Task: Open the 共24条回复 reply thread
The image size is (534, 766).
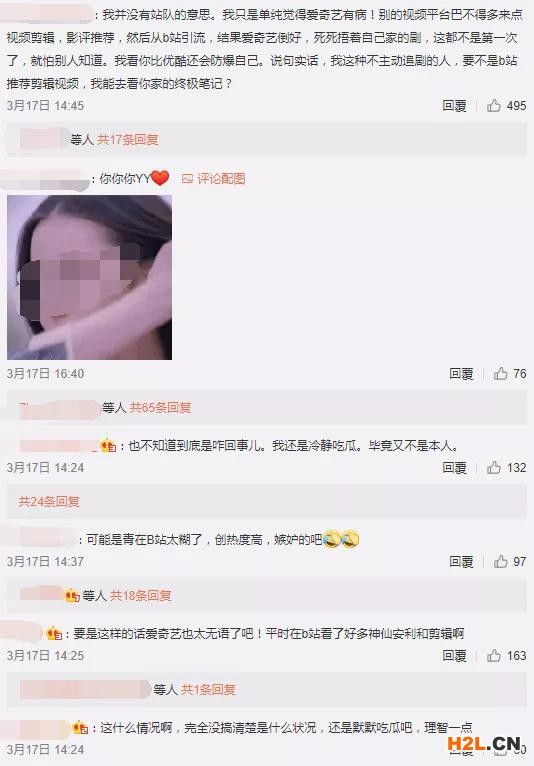Action: [49, 501]
